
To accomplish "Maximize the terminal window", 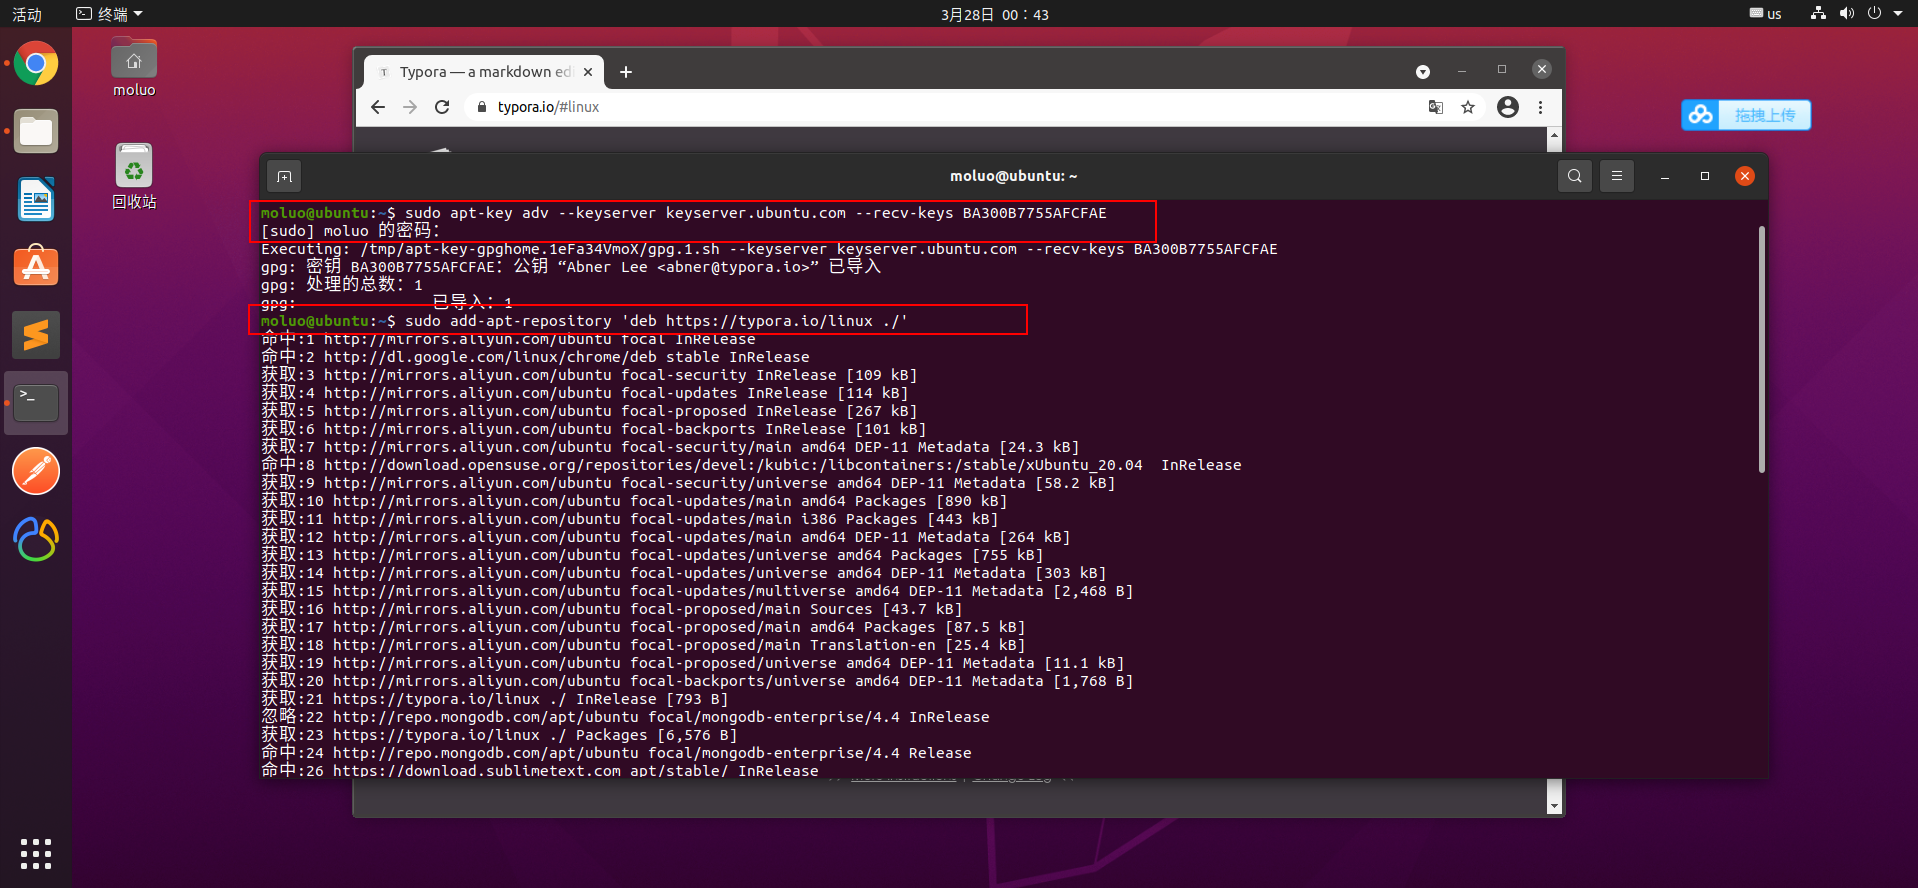I will coord(1705,176).
